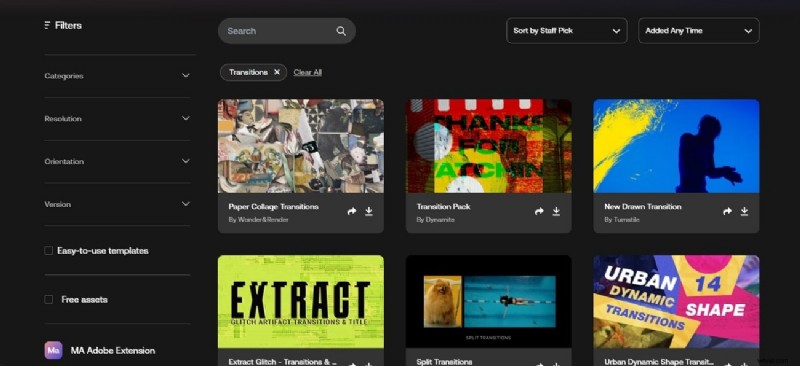The width and height of the screenshot is (800, 366).
Task: Click Urban Dynamic Shape Transit... title
Action: pyautogui.click(x=659, y=361)
